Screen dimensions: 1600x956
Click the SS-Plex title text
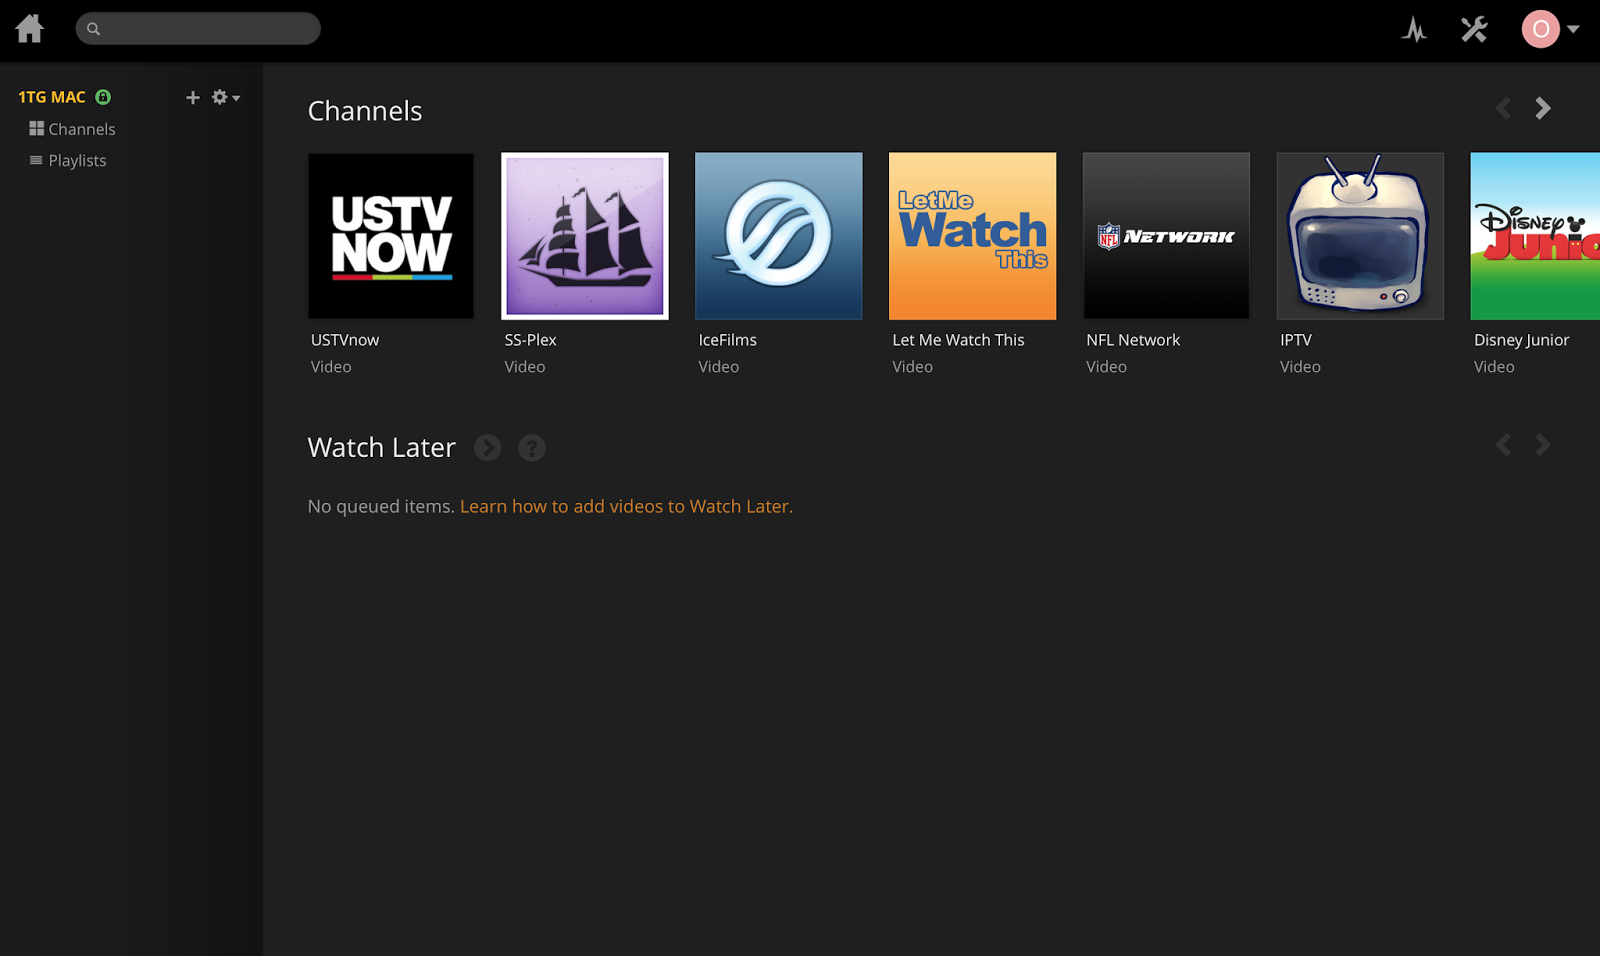click(530, 340)
